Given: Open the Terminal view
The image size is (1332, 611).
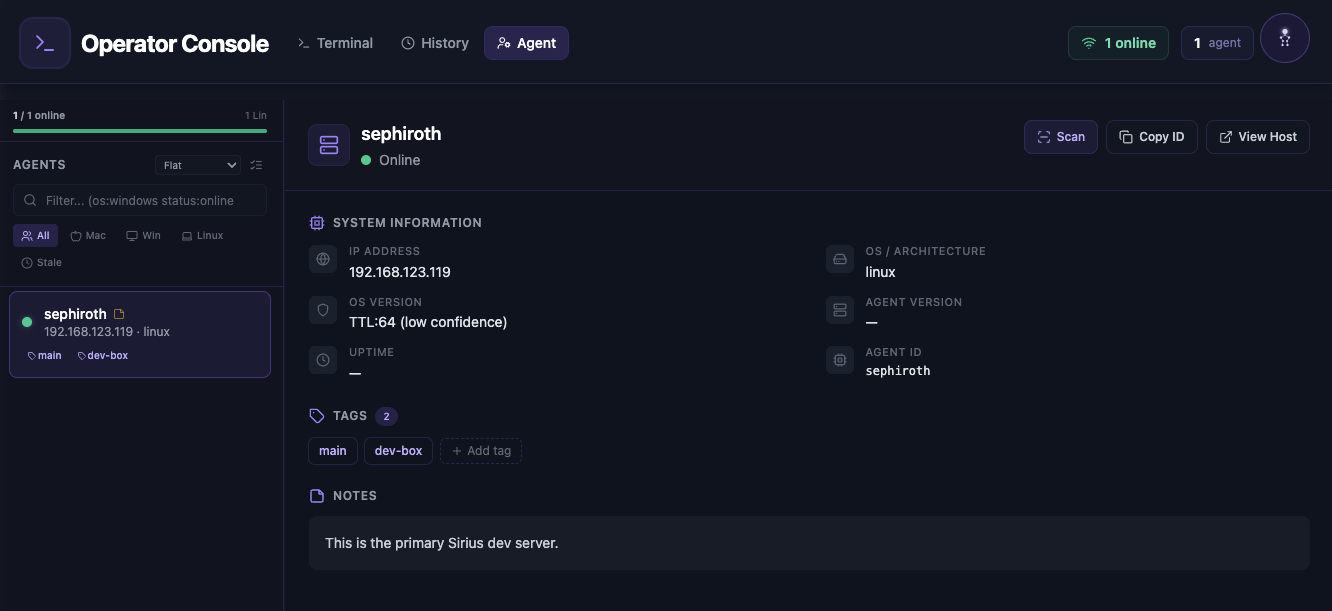Looking at the screenshot, I should pos(335,43).
